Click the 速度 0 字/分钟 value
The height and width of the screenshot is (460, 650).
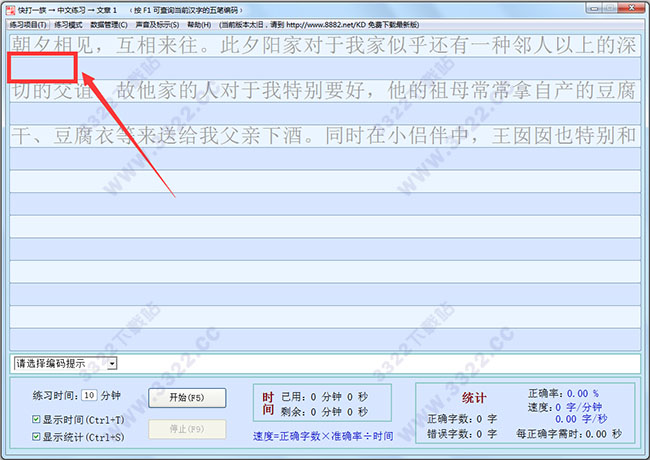click(x=578, y=407)
